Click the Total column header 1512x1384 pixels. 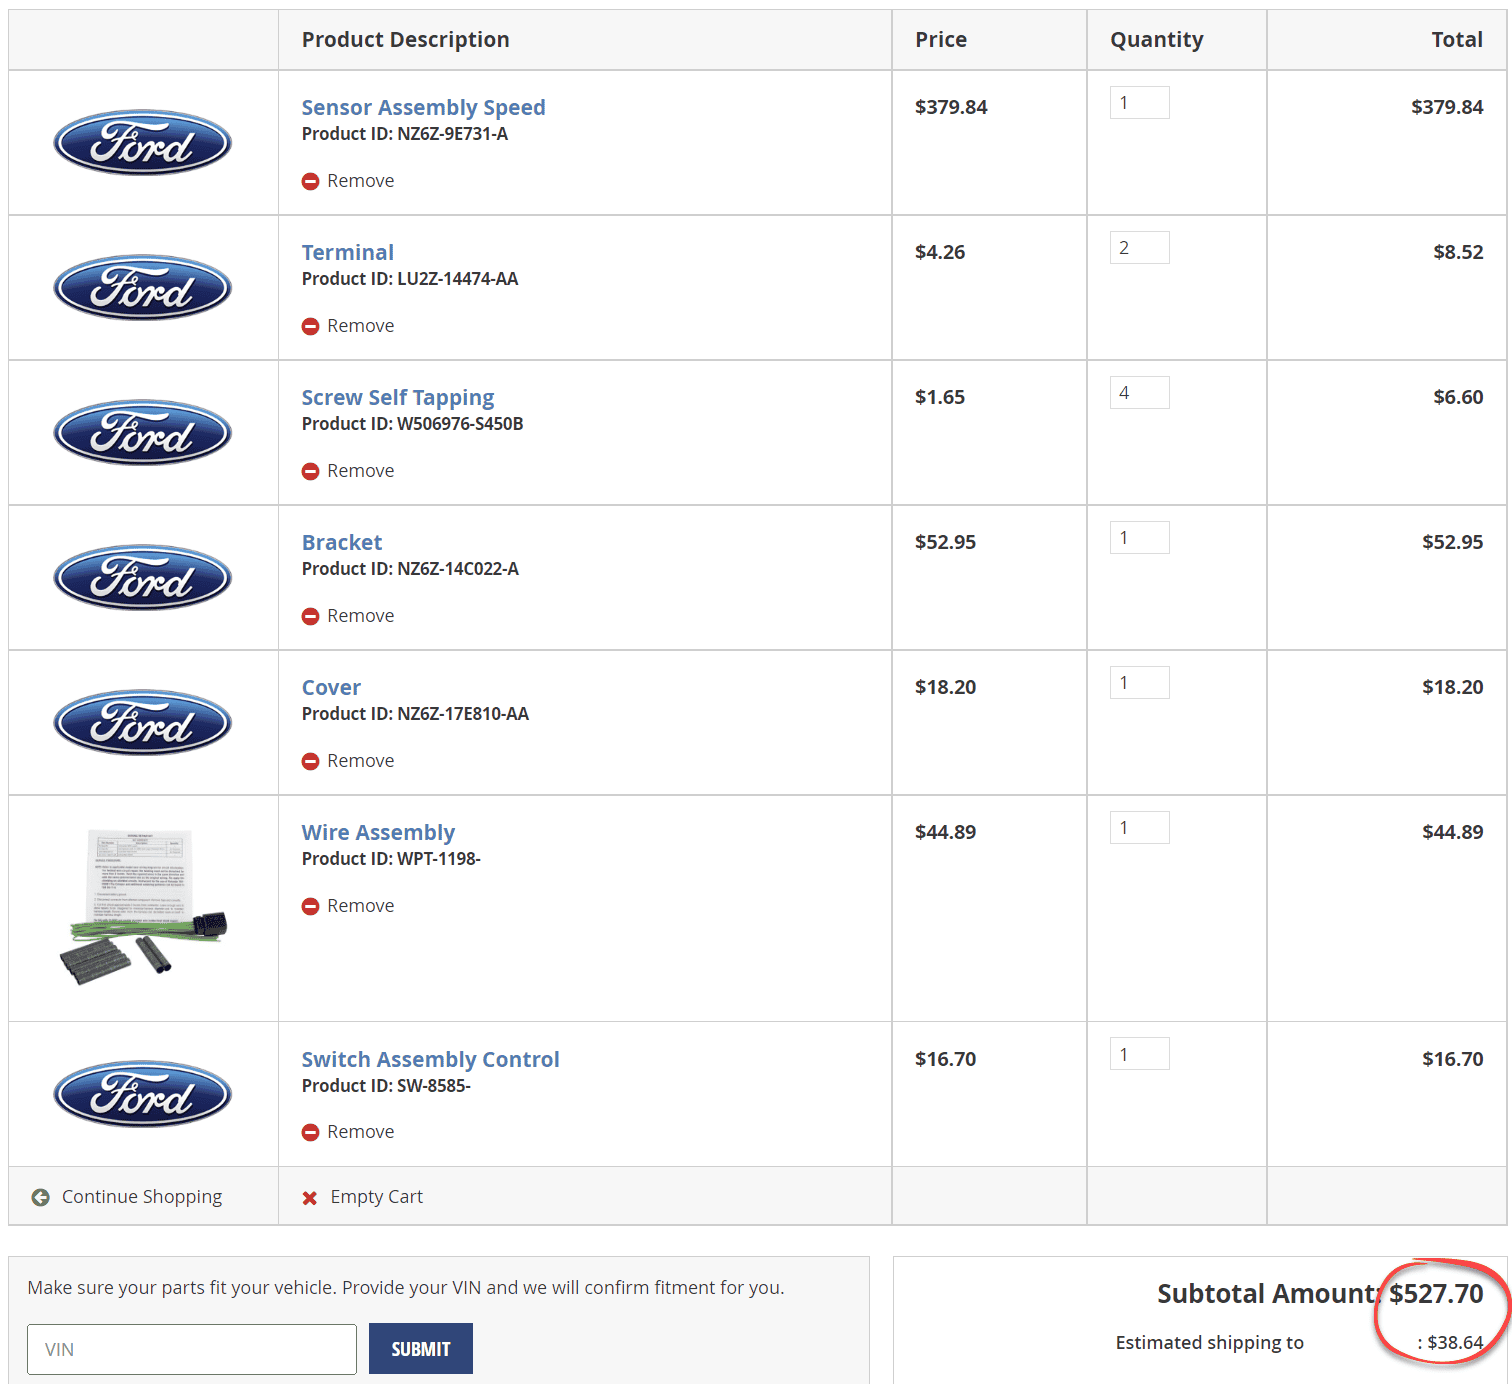1457,40
